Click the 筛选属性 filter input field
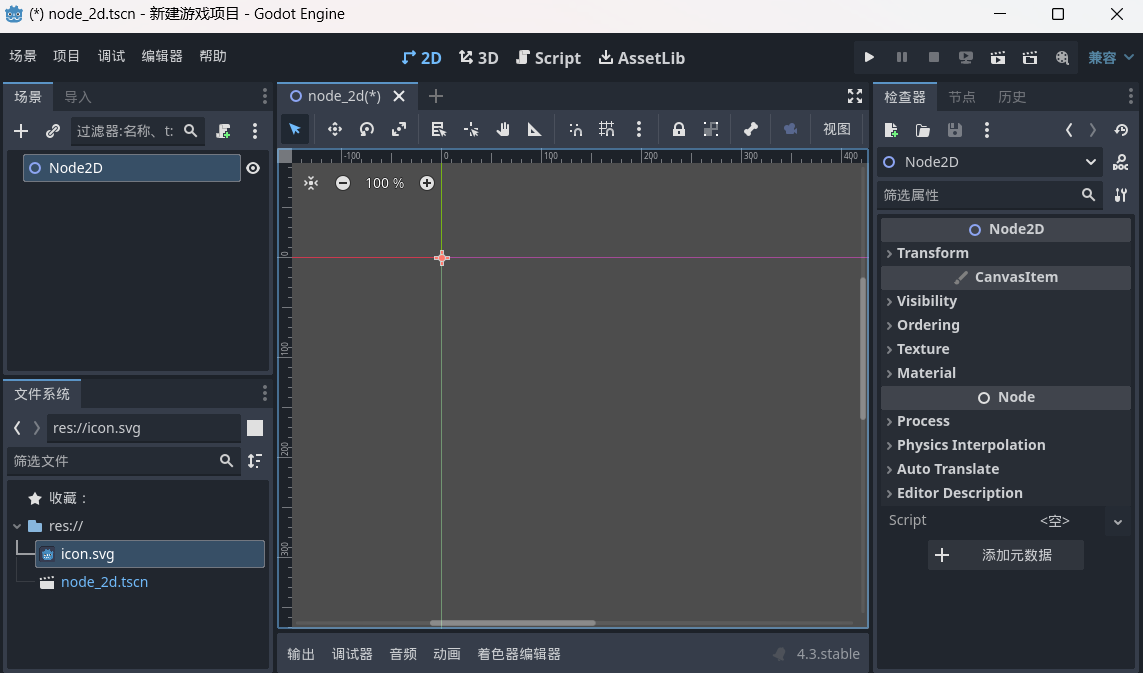Viewport: 1143px width, 673px height. 978,195
